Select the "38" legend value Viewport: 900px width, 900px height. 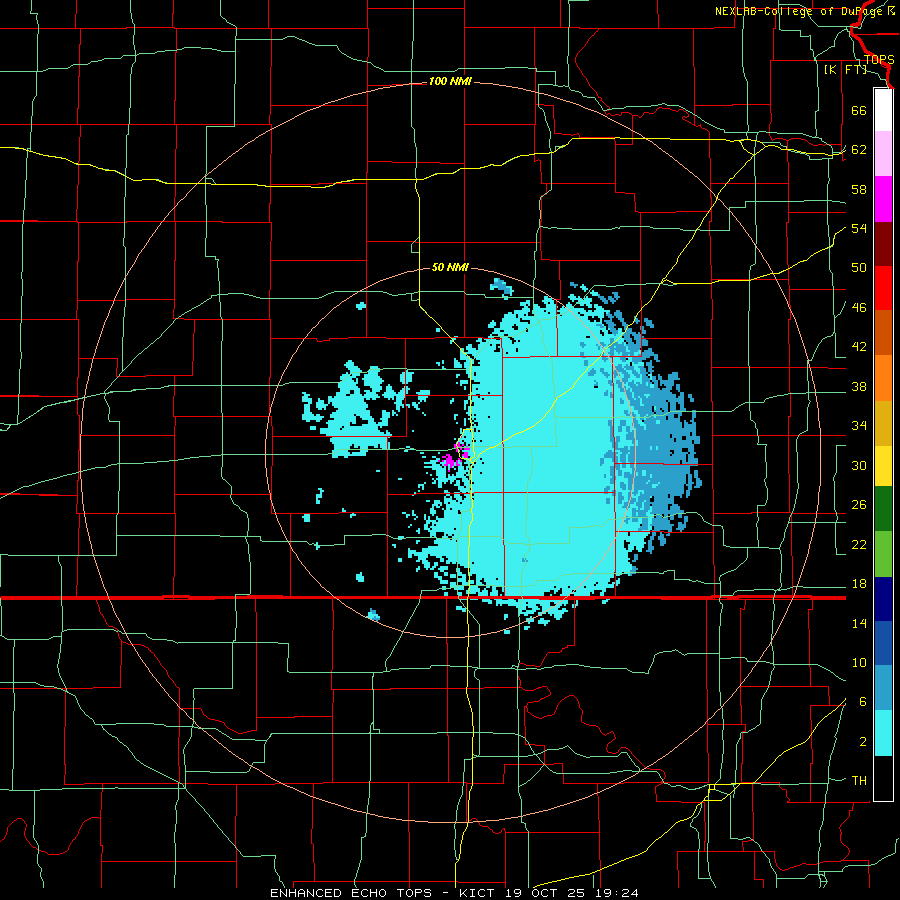pos(859,386)
